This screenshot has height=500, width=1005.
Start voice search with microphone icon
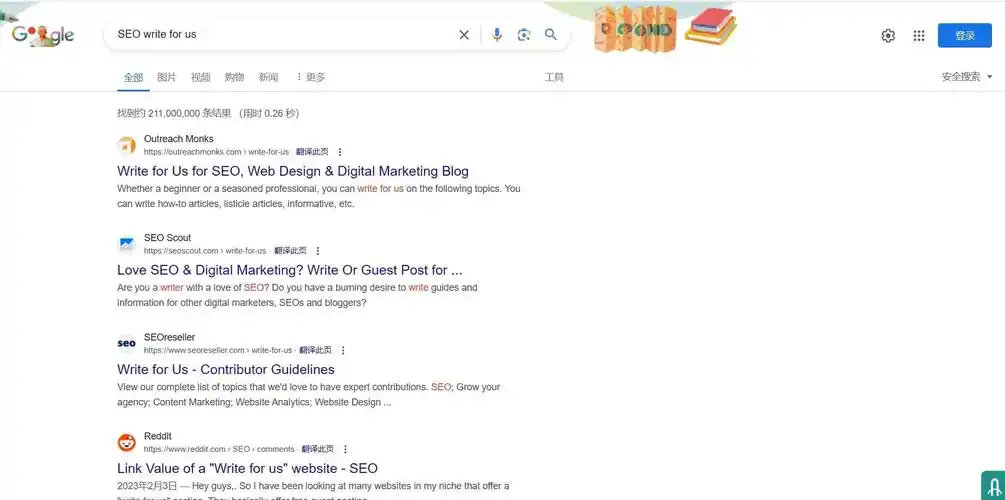497,35
